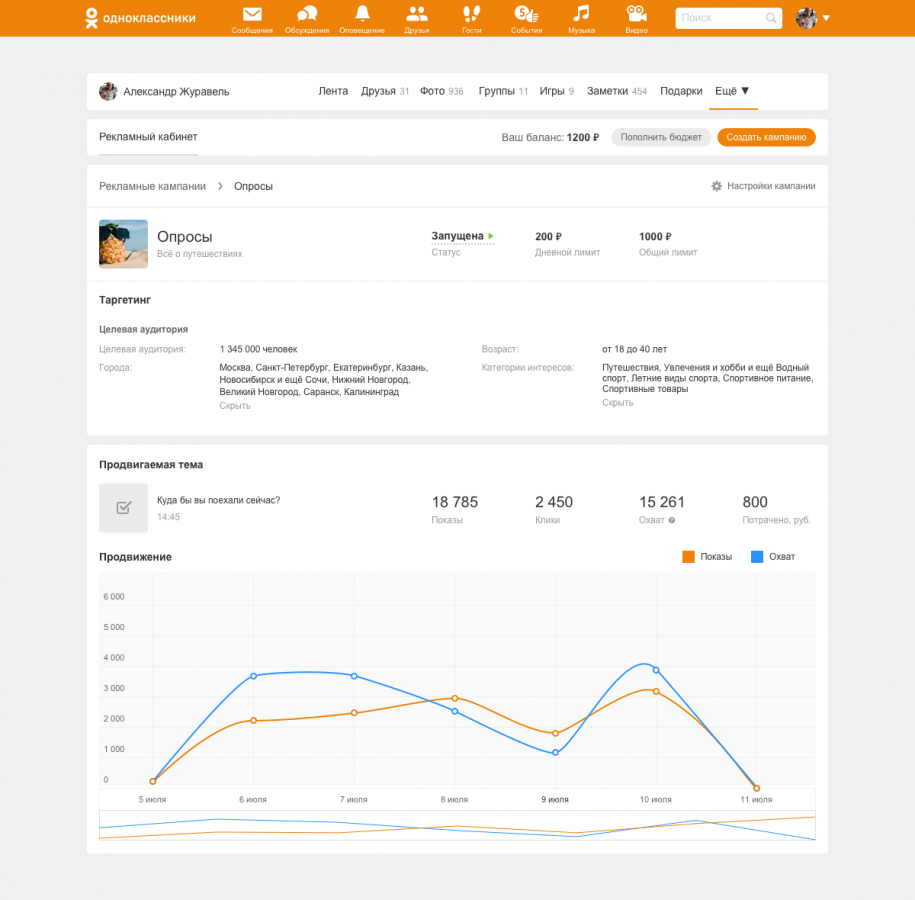915x900 pixels.
Task: Open the Лента tab
Action: coord(333,91)
